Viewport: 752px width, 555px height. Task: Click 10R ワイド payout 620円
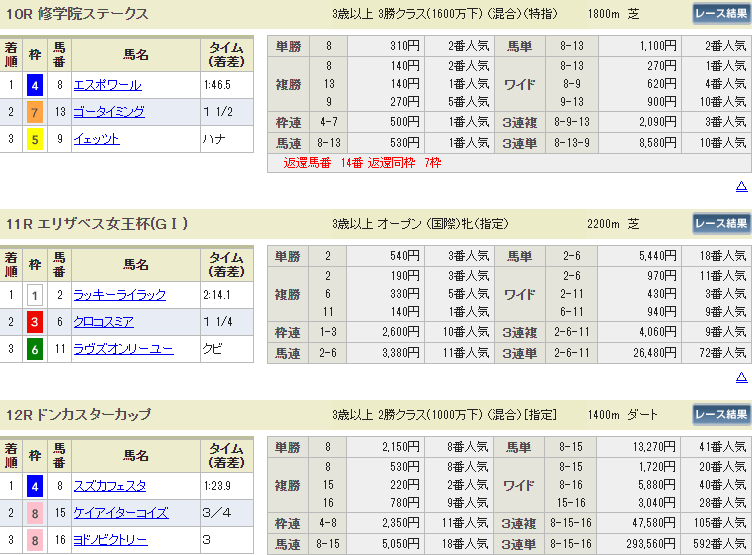pos(662,84)
